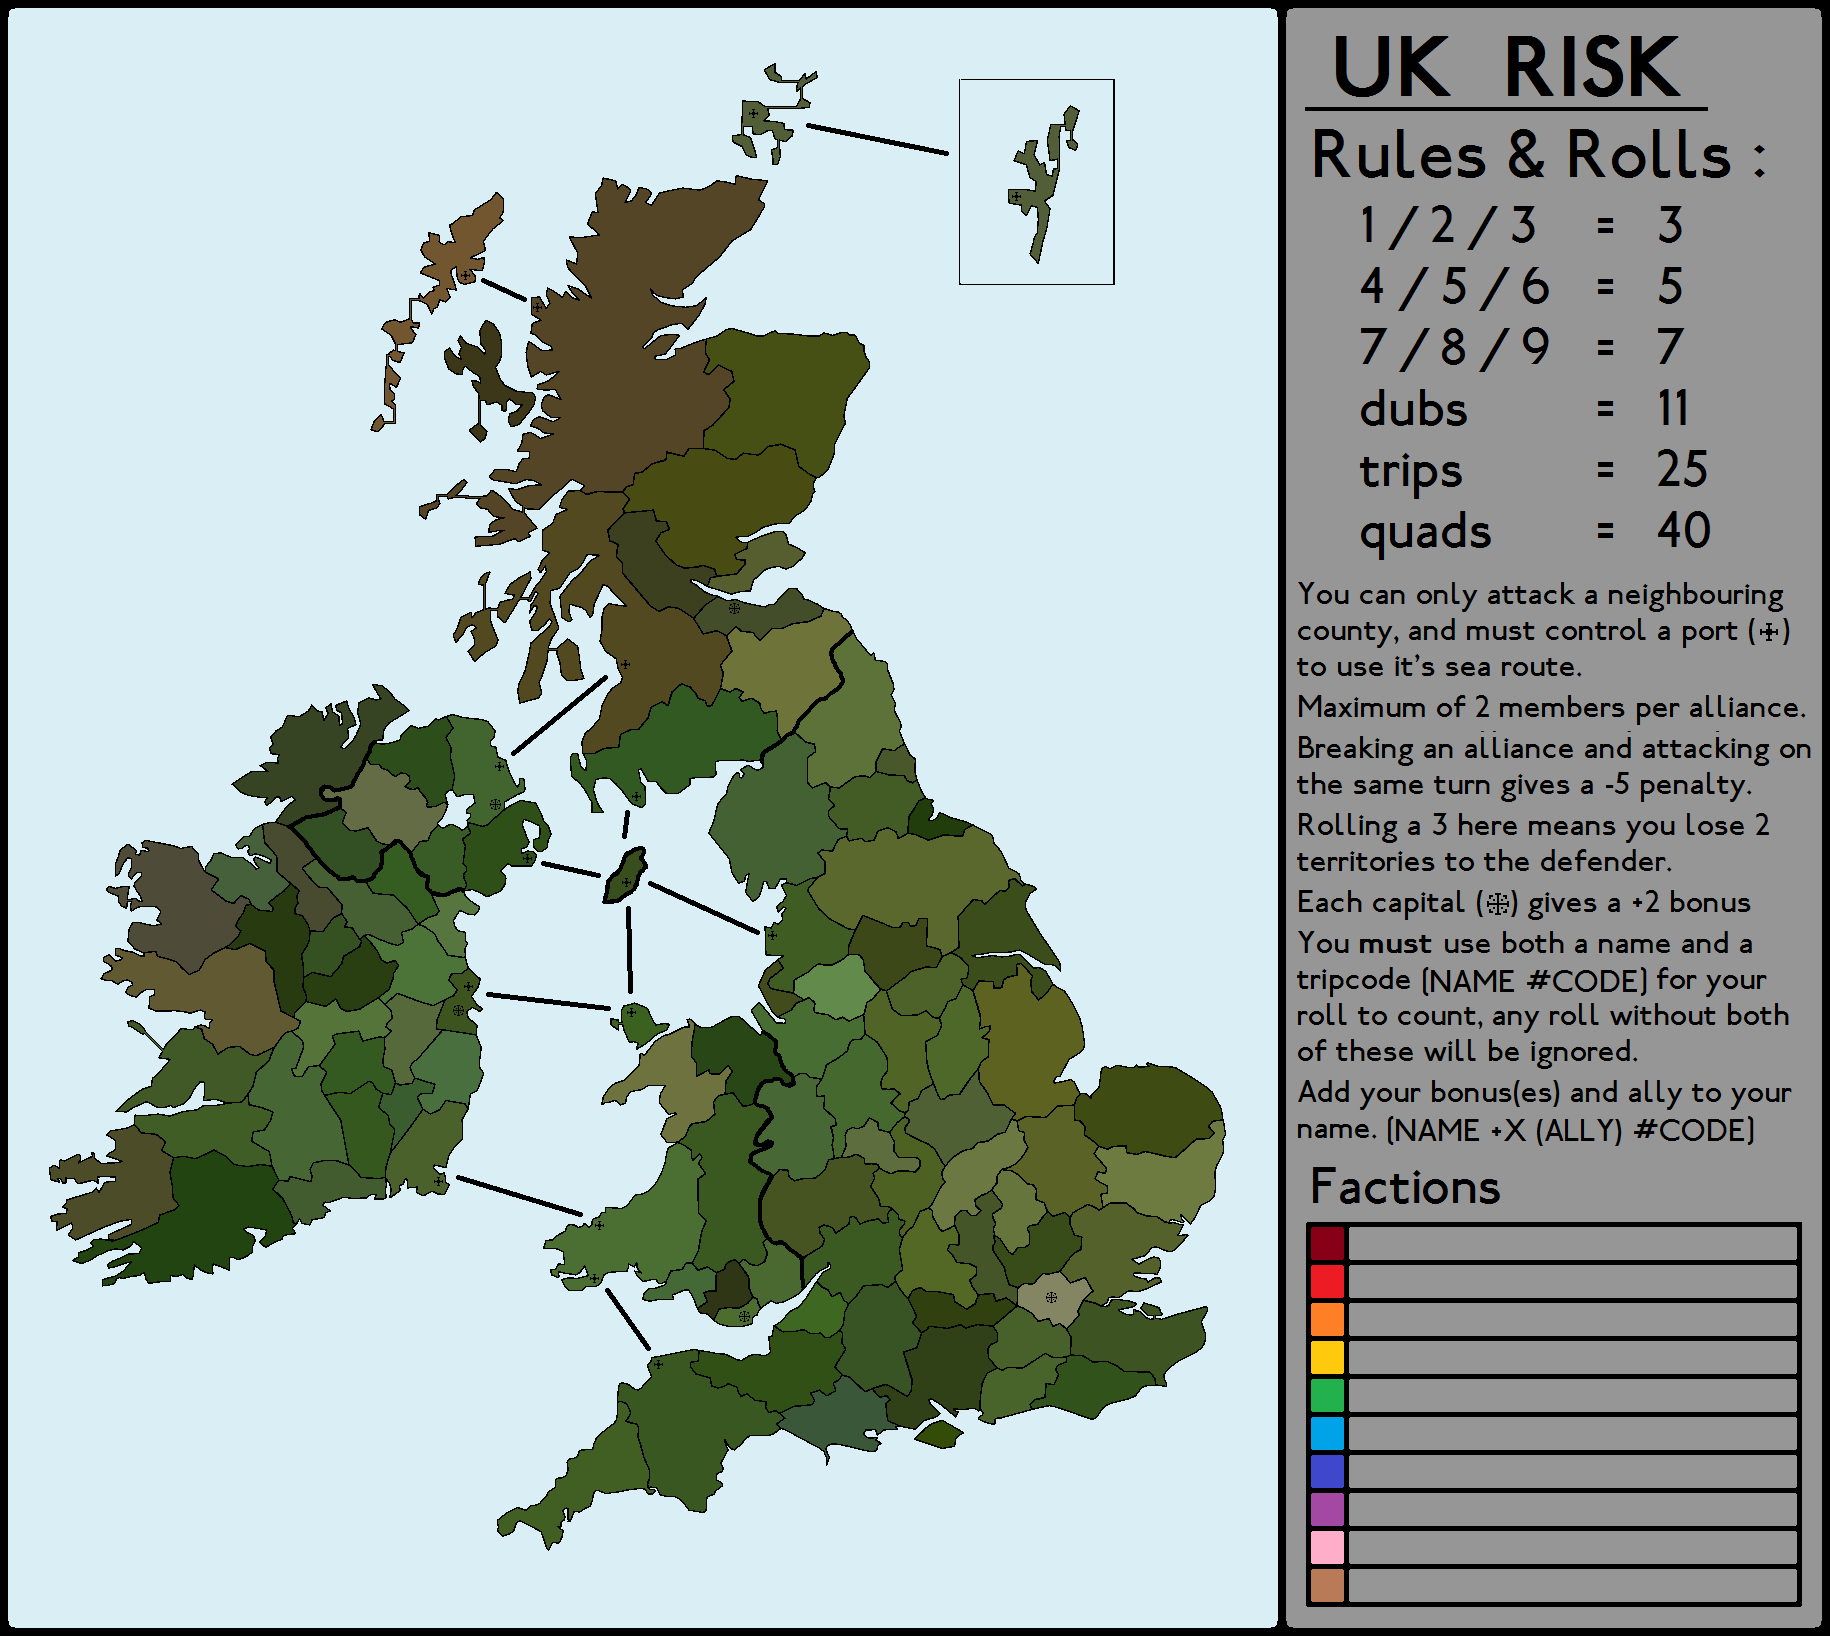Click the "quads" roll label
The width and height of the screenshot is (1830, 1636).
click(1425, 532)
